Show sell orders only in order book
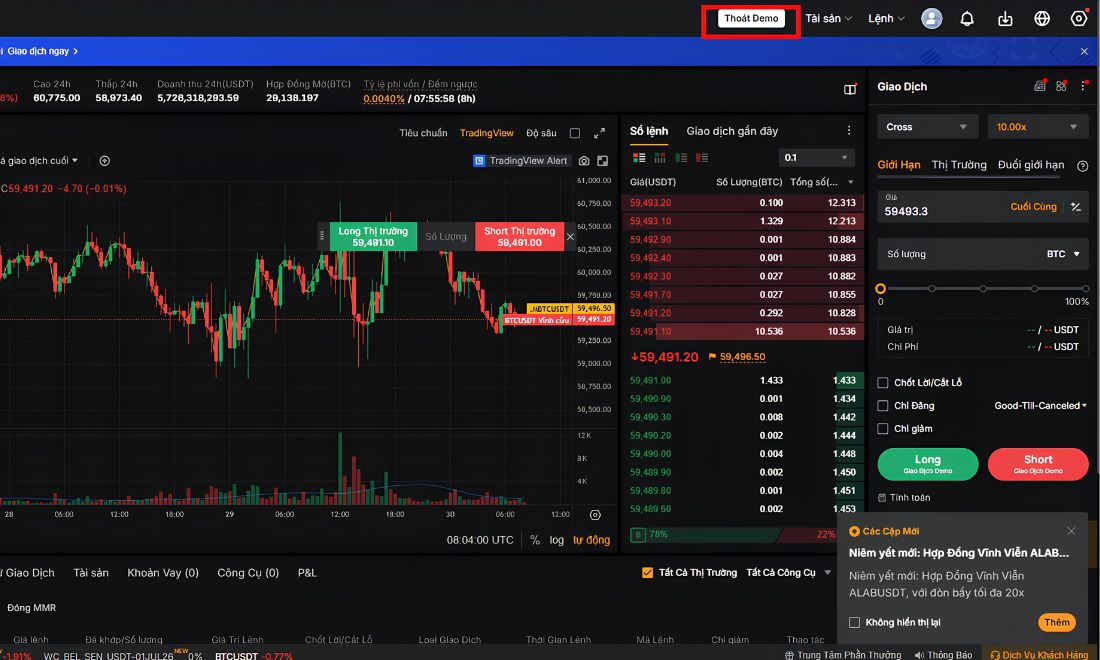Screen dimensions: 1100x660 (x=702, y=158)
